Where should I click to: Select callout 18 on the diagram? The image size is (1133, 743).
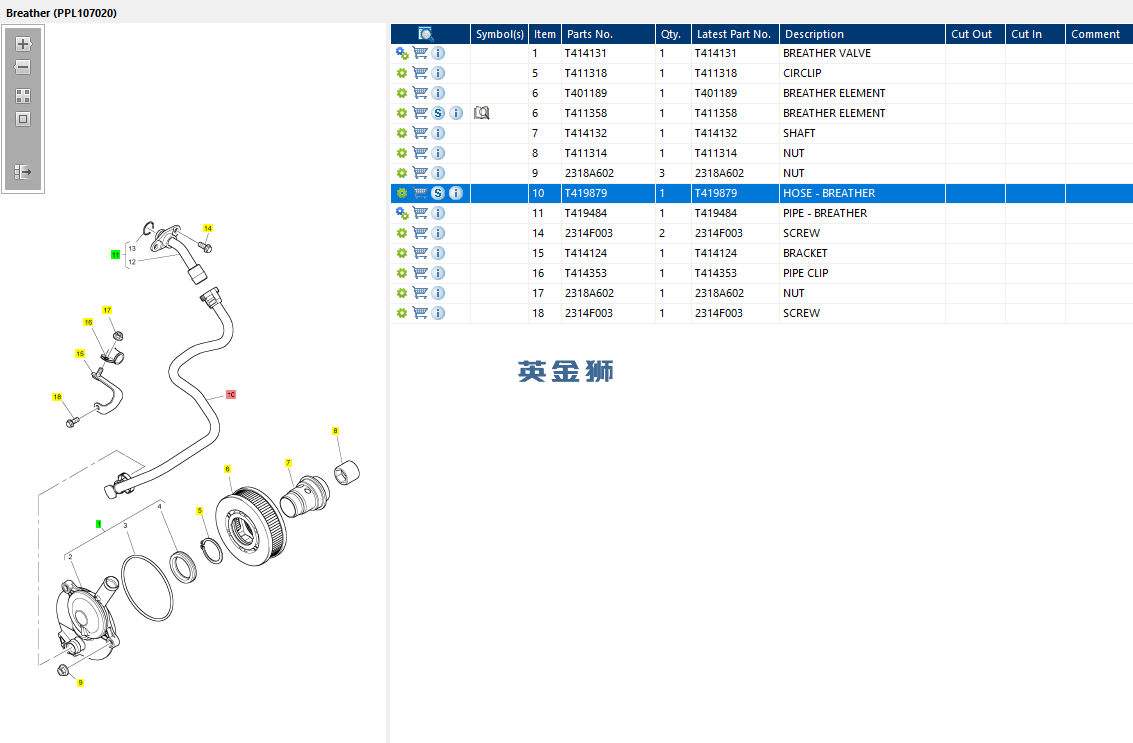[57, 397]
